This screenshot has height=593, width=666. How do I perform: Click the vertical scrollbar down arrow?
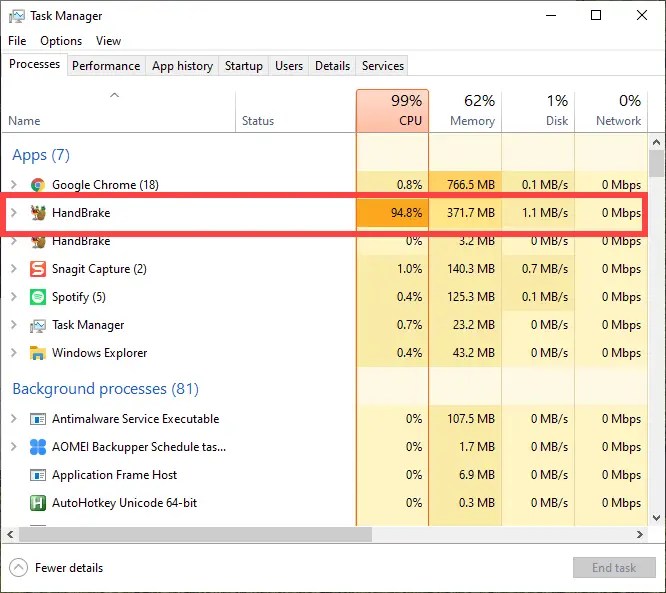click(x=656, y=518)
